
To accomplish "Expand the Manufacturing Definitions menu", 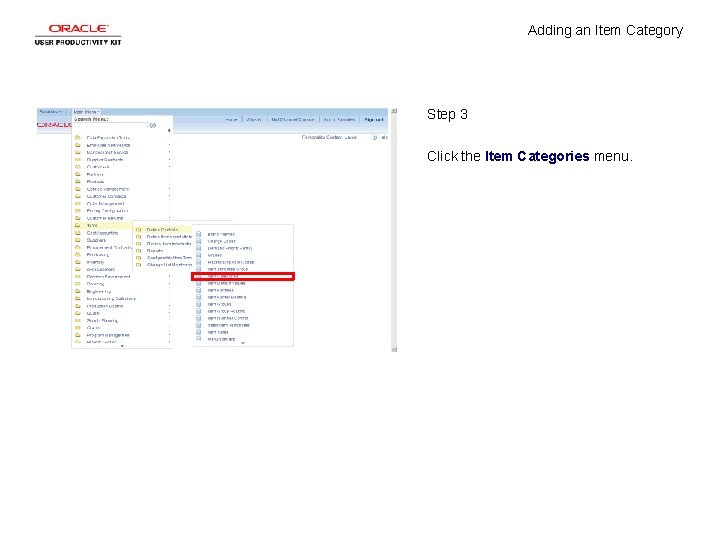I will (111, 299).
